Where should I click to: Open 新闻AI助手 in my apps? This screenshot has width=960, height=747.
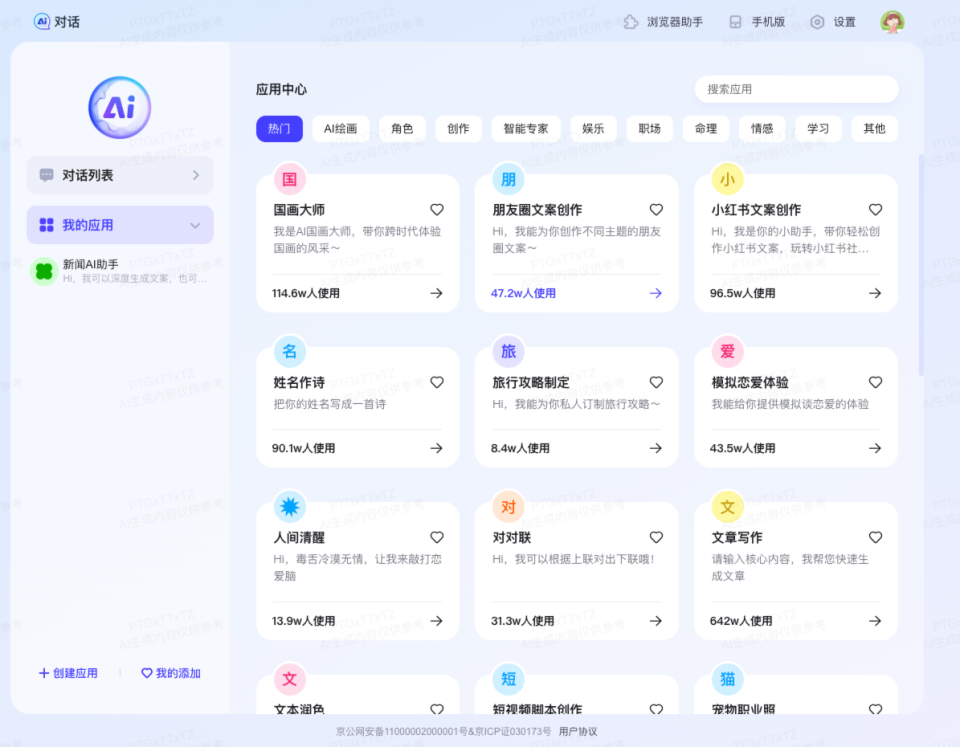[x=120, y=271]
